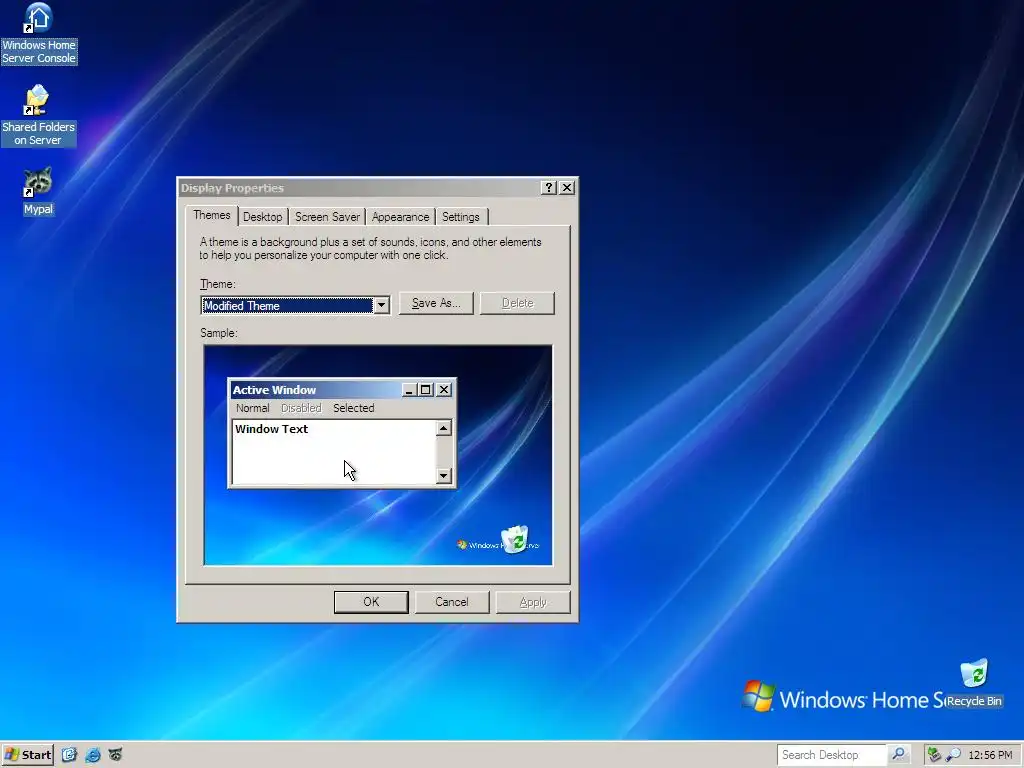The width and height of the screenshot is (1024, 768).
Task: Click the desktop search magnifier button
Action: click(899, 755)
